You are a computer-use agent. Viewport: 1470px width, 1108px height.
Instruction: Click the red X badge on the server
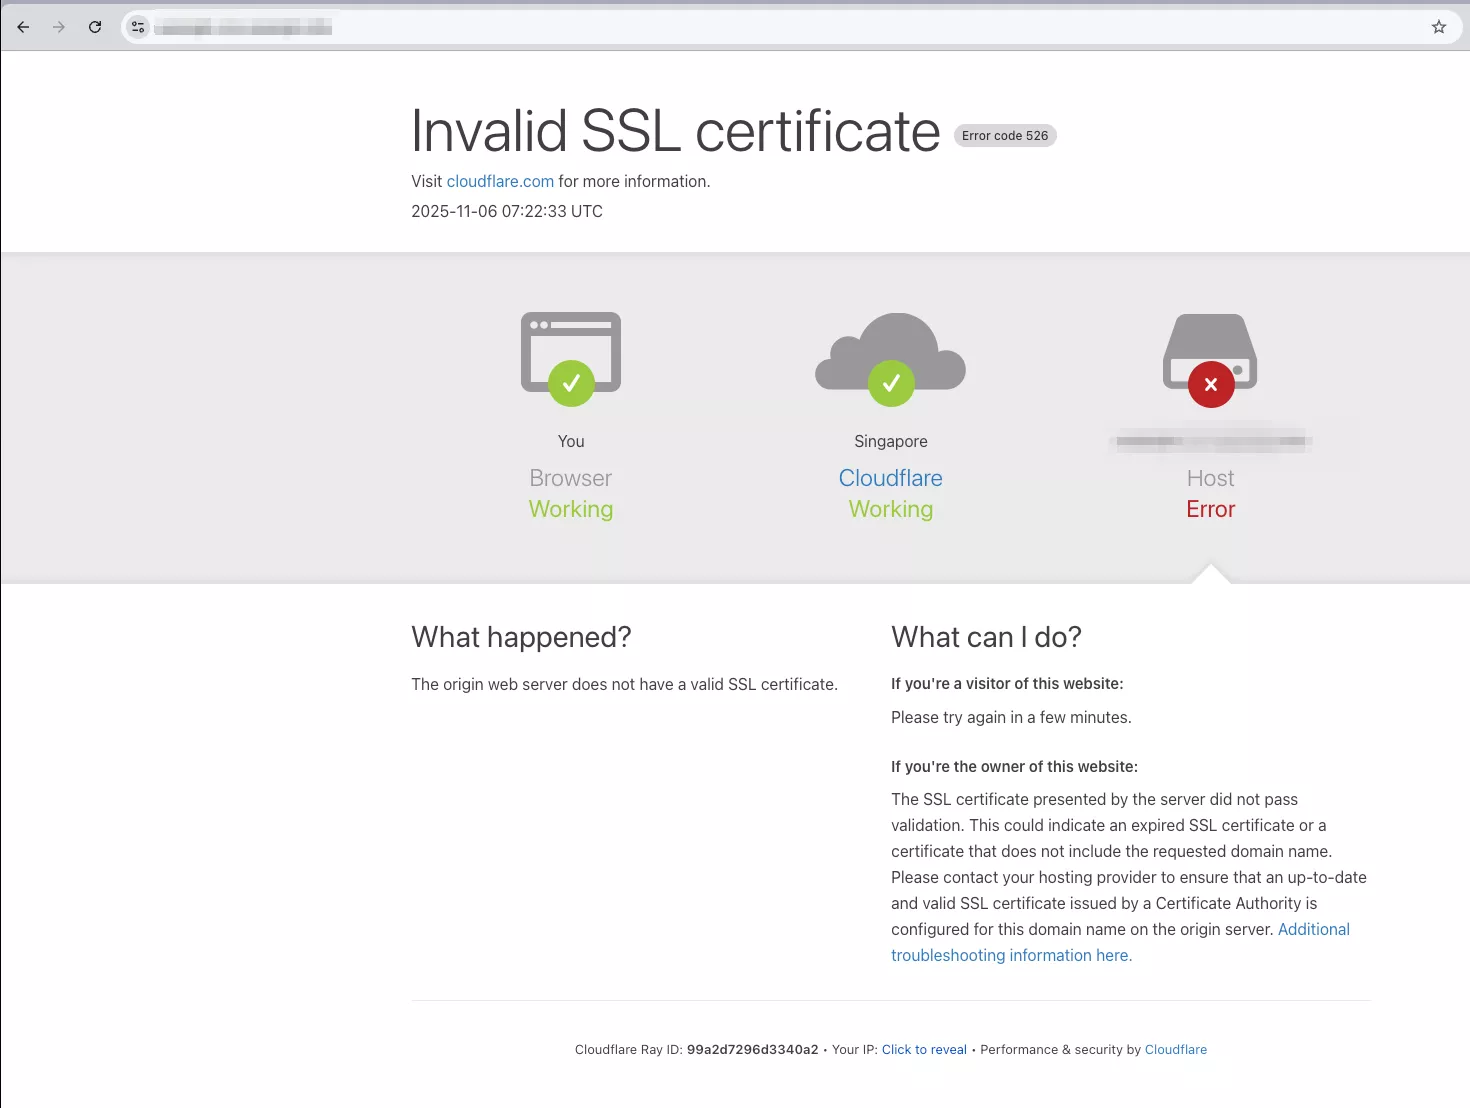coord(1211,384)
